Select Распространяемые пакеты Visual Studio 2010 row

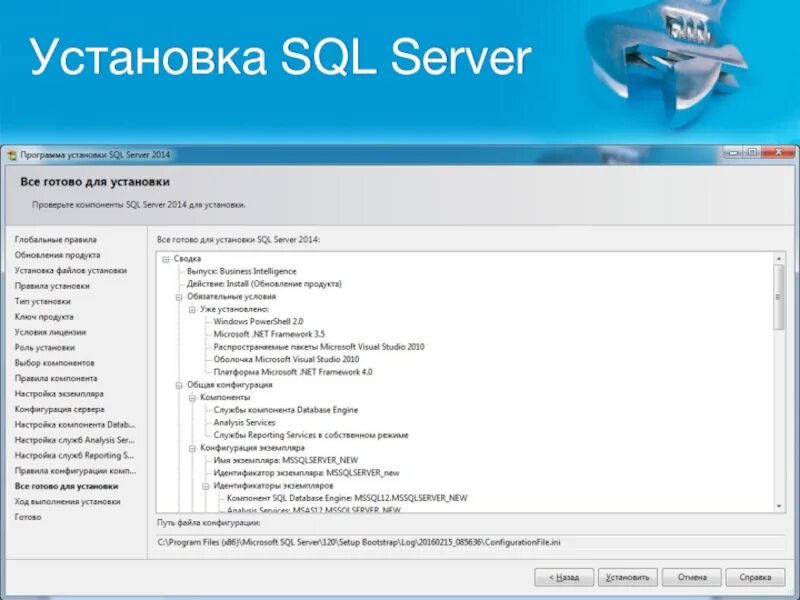pos(319,347)
